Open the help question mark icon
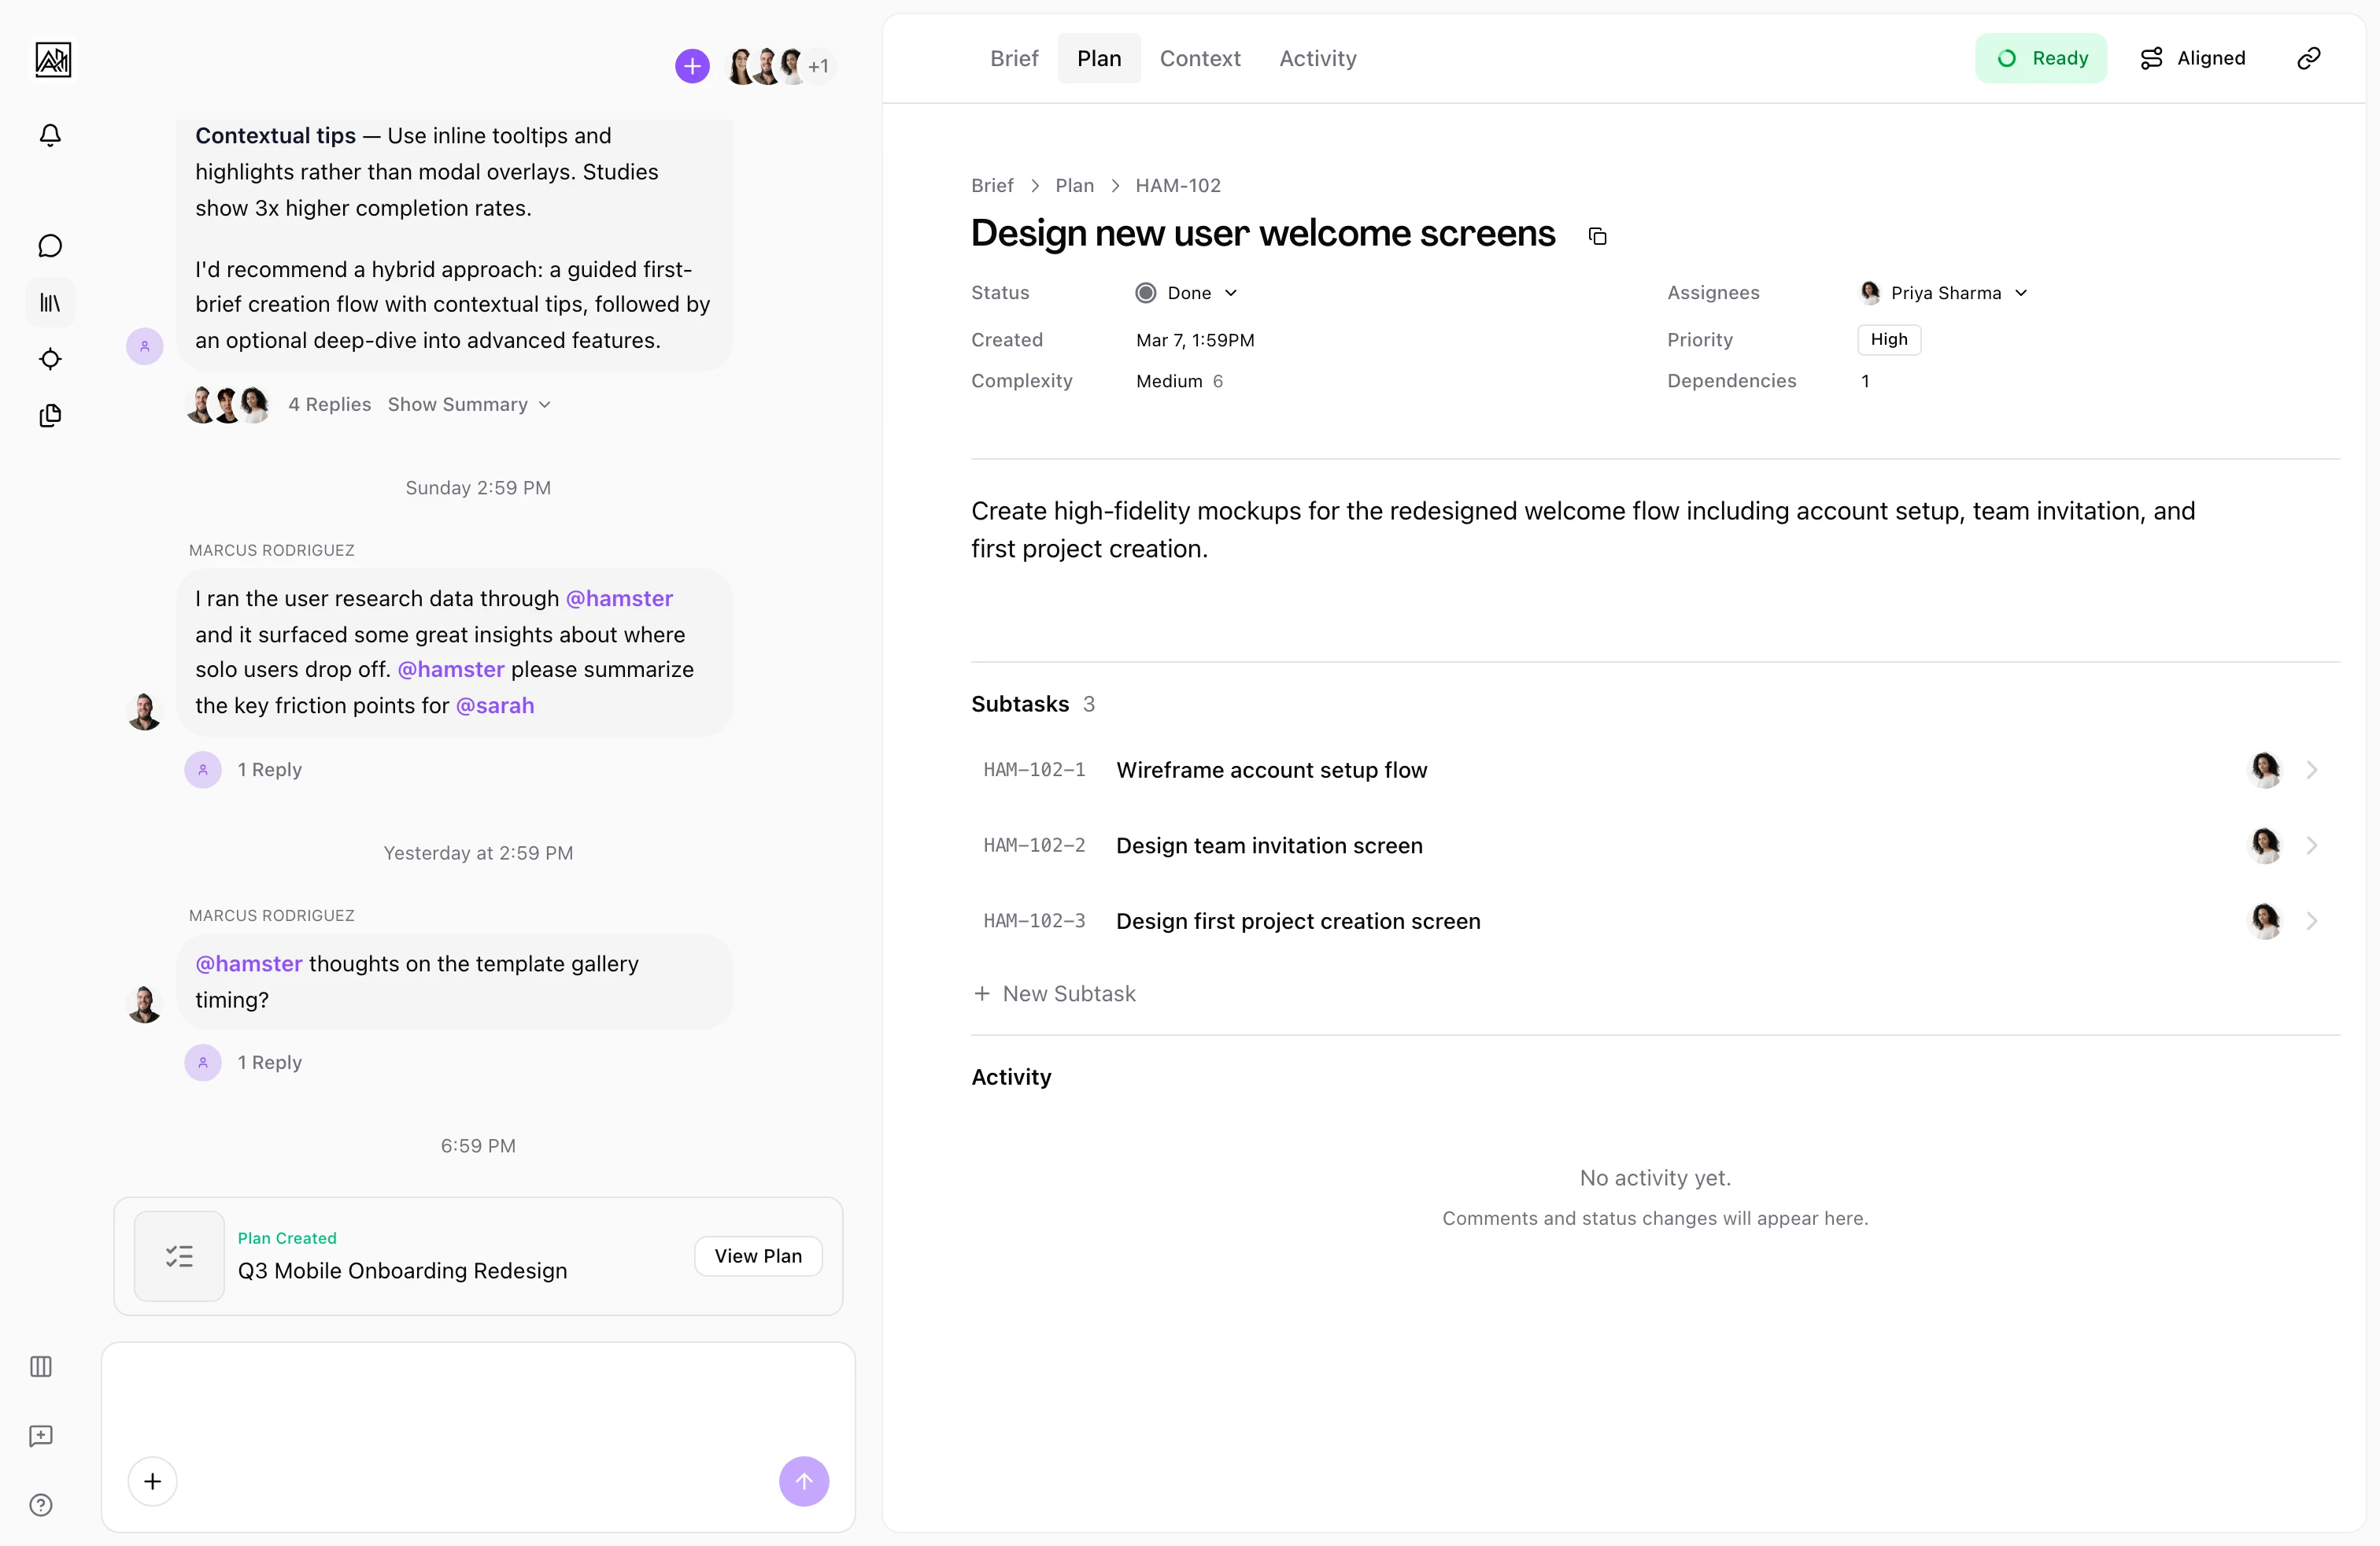 (41, 1504)
